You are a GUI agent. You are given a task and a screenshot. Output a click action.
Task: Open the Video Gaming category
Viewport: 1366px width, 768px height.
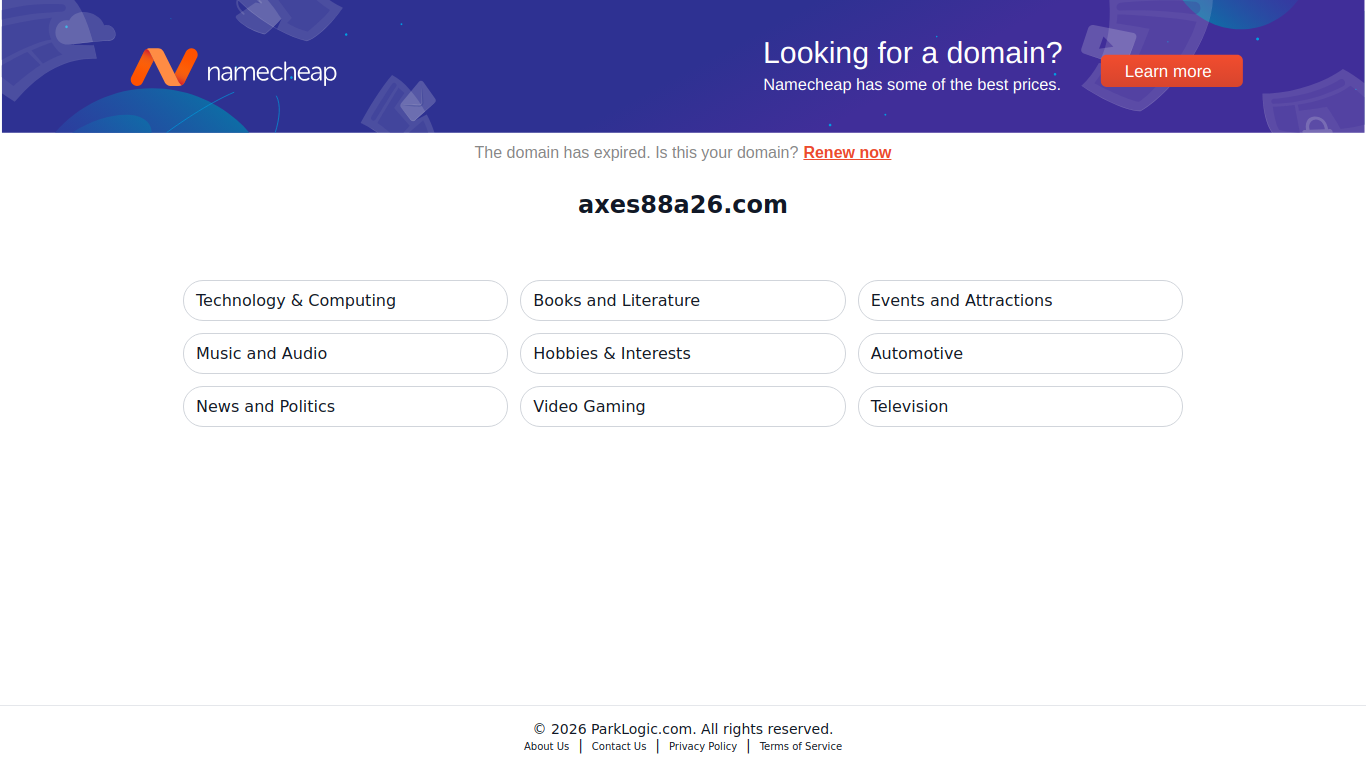pyautogui.click(x=682, y=406)
